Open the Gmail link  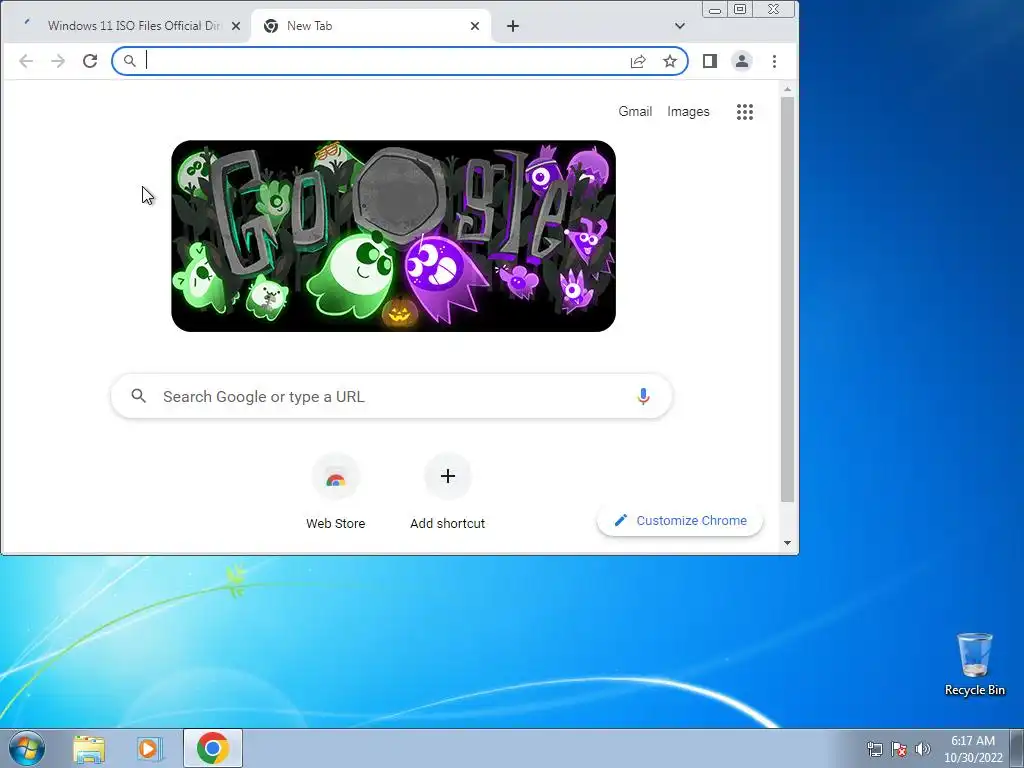pos(635,112)
